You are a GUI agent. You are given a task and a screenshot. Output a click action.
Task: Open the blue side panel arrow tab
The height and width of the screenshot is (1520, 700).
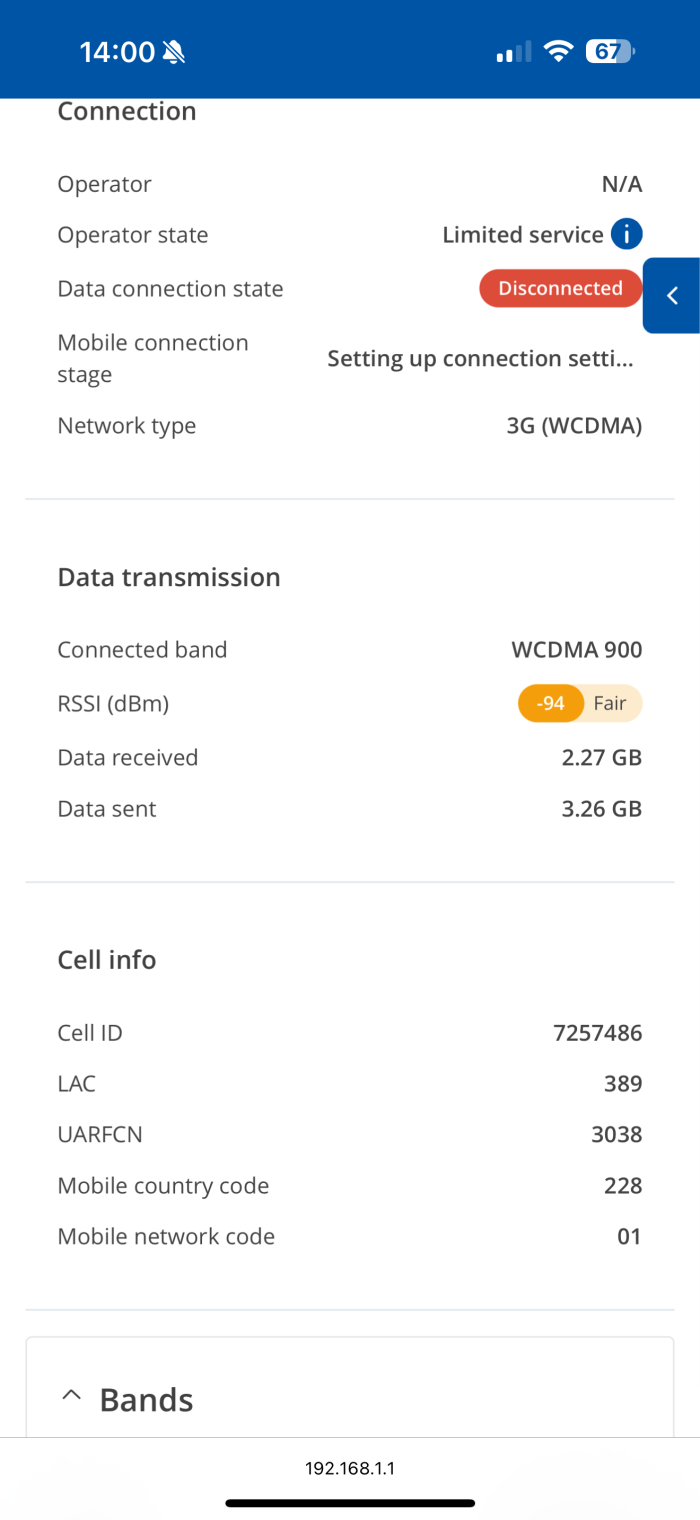click(x=672, y=295)
